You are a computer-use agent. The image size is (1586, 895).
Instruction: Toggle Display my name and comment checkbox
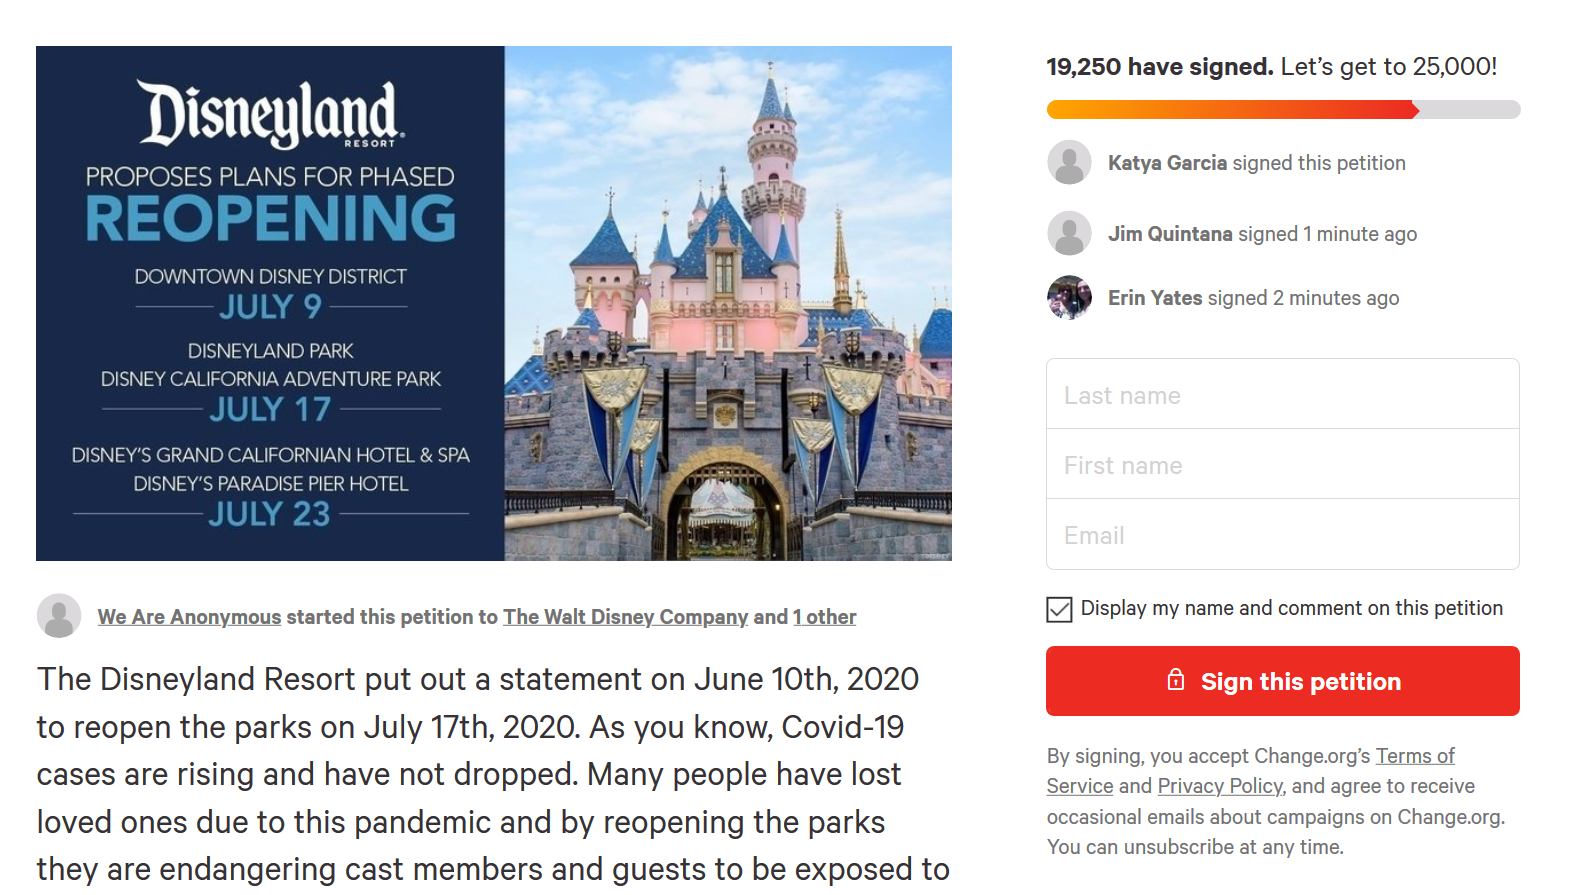pyautogui.click(x=1059, y=609)
